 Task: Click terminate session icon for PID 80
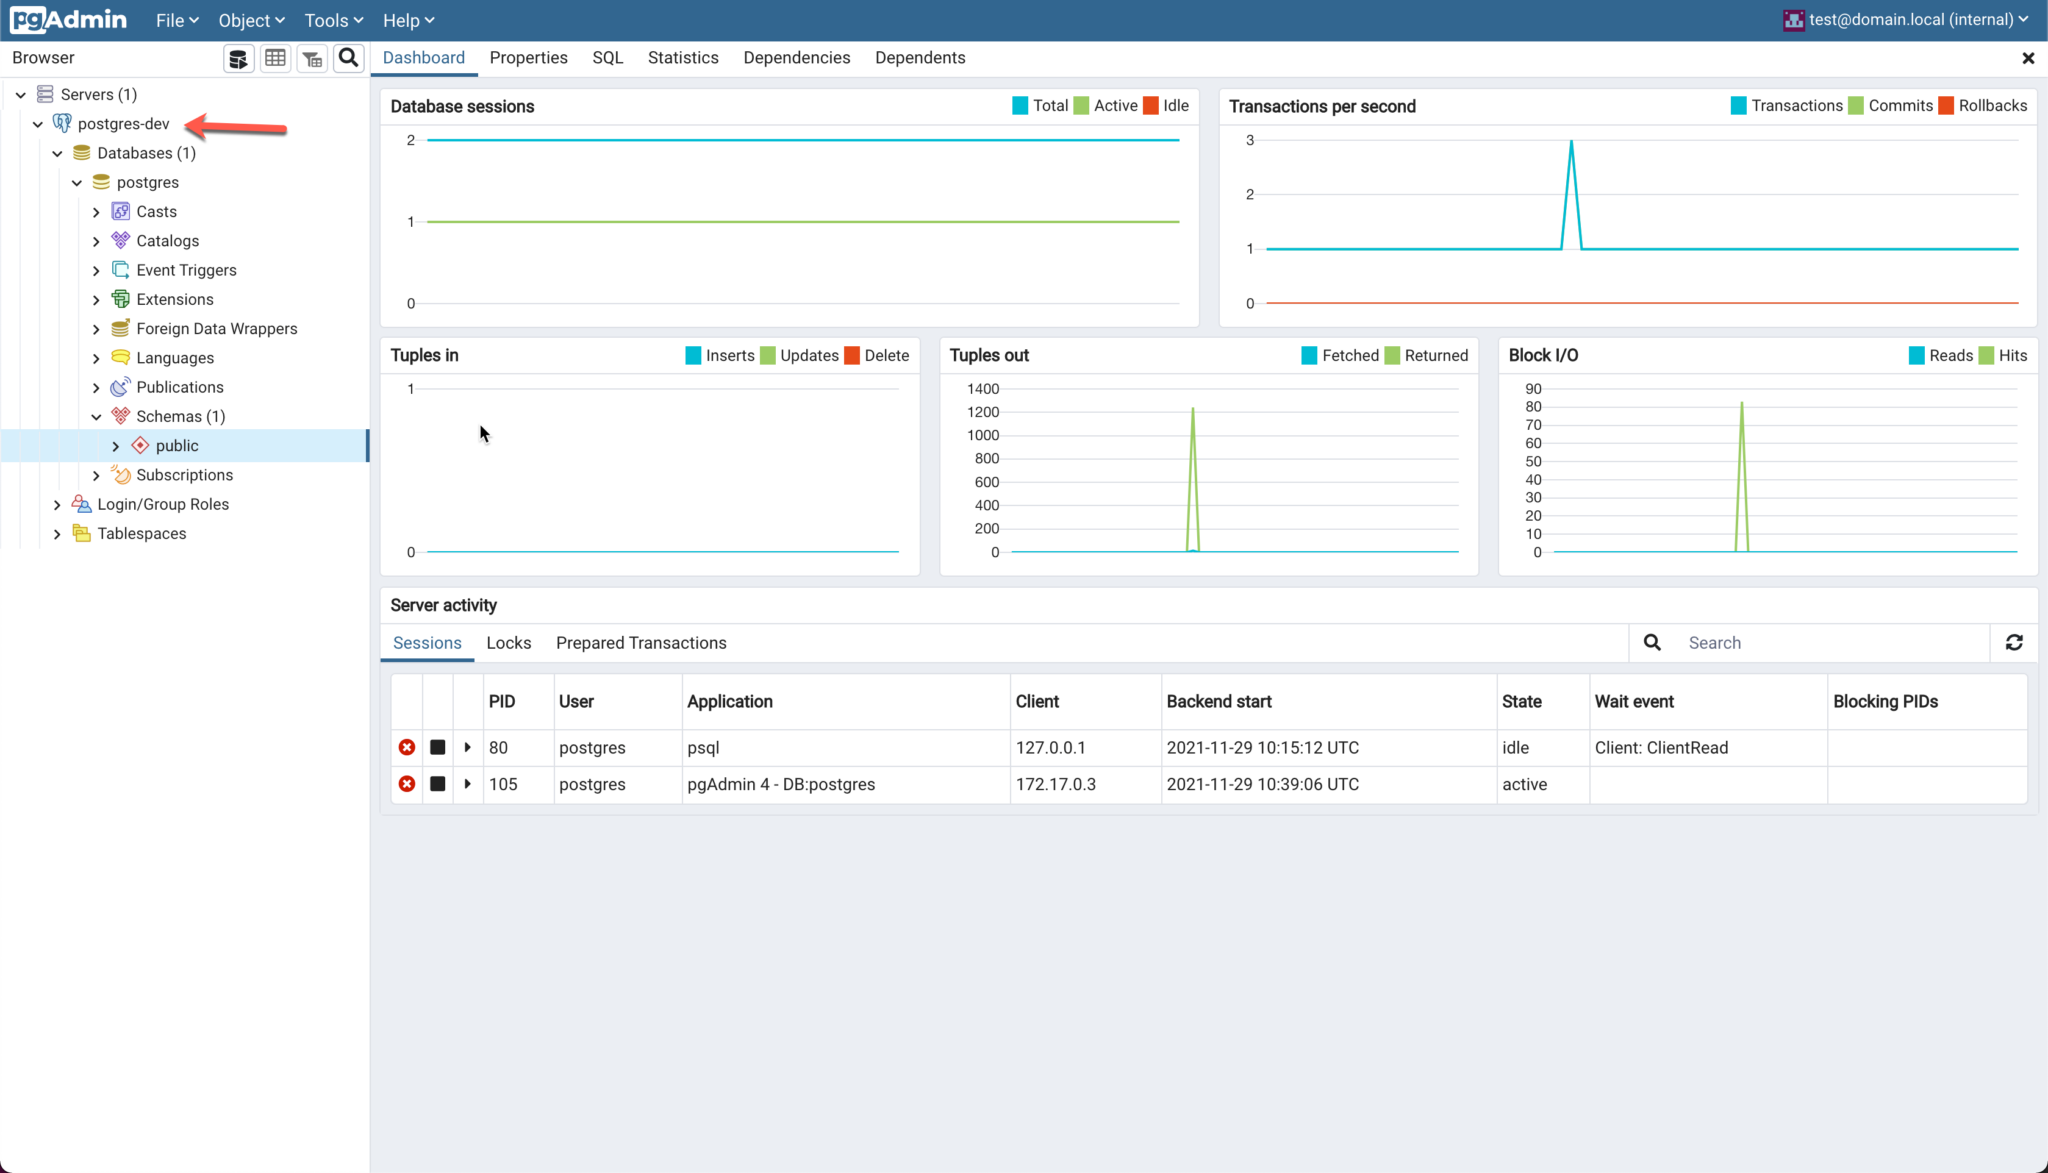(407, 747)
